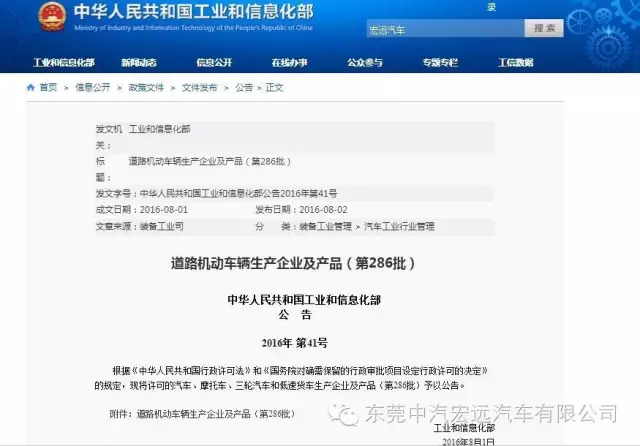The width and height of the screenshot is (640, 446).
Task: Click the home icon in breadcrumb
Action: pos(31,87)
